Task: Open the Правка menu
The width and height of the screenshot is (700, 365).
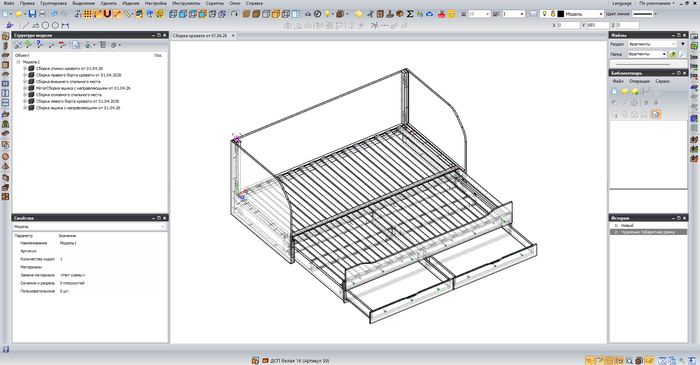Action: (x=27, y=3)
